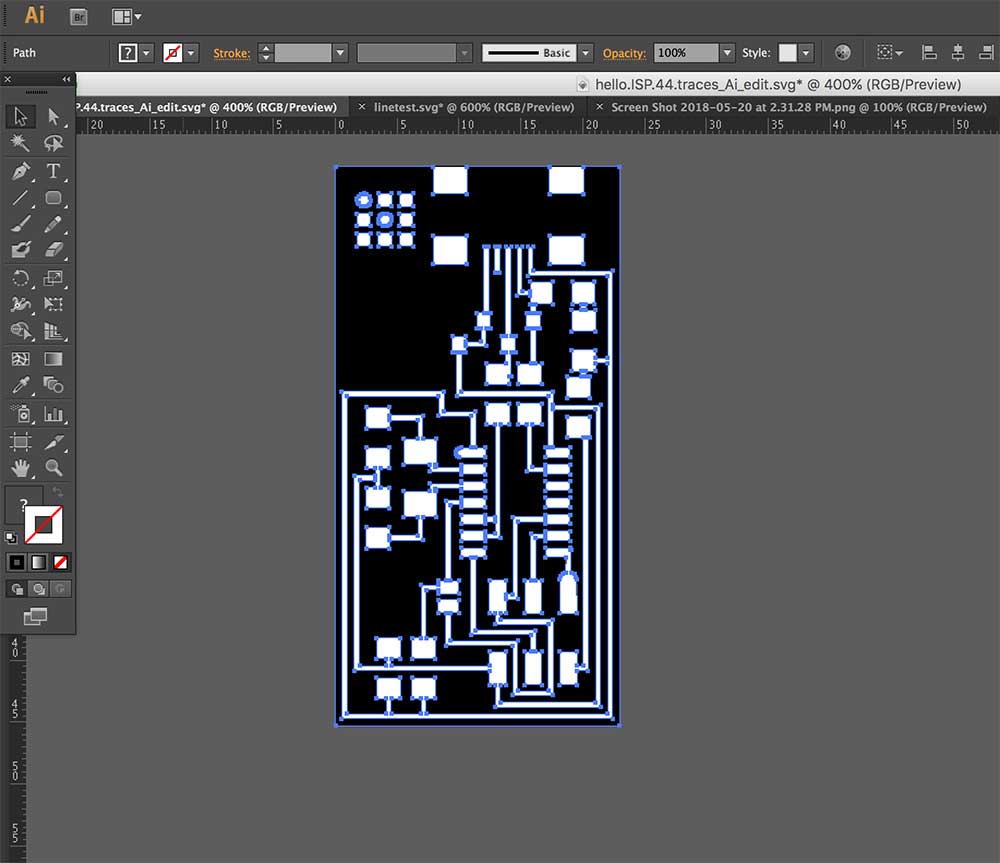
Task: Activate the Zoom magnifier tool
Action: pos(54,468)
